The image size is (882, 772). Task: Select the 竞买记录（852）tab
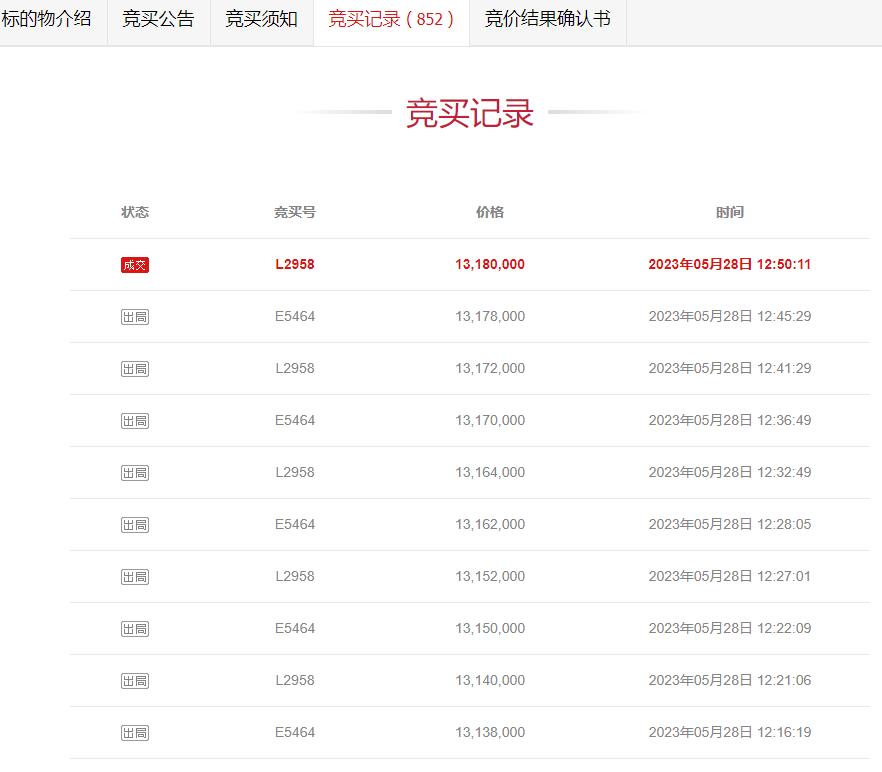(391, 22)
